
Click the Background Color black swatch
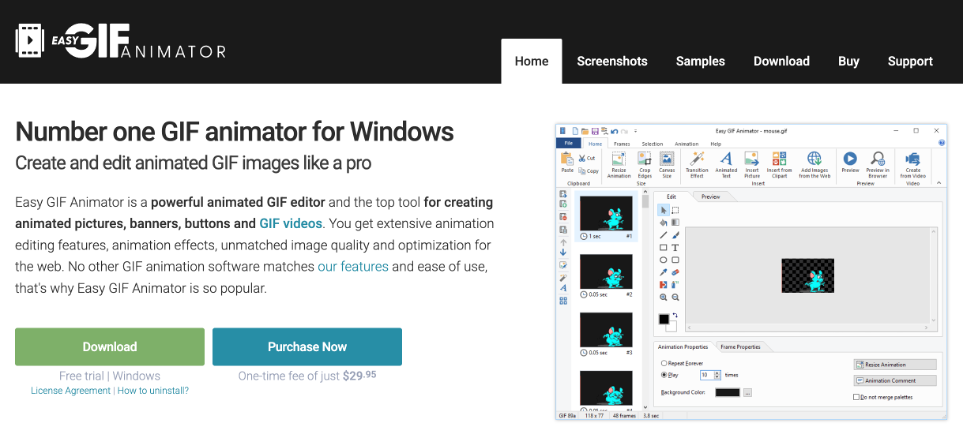[727, 392]
